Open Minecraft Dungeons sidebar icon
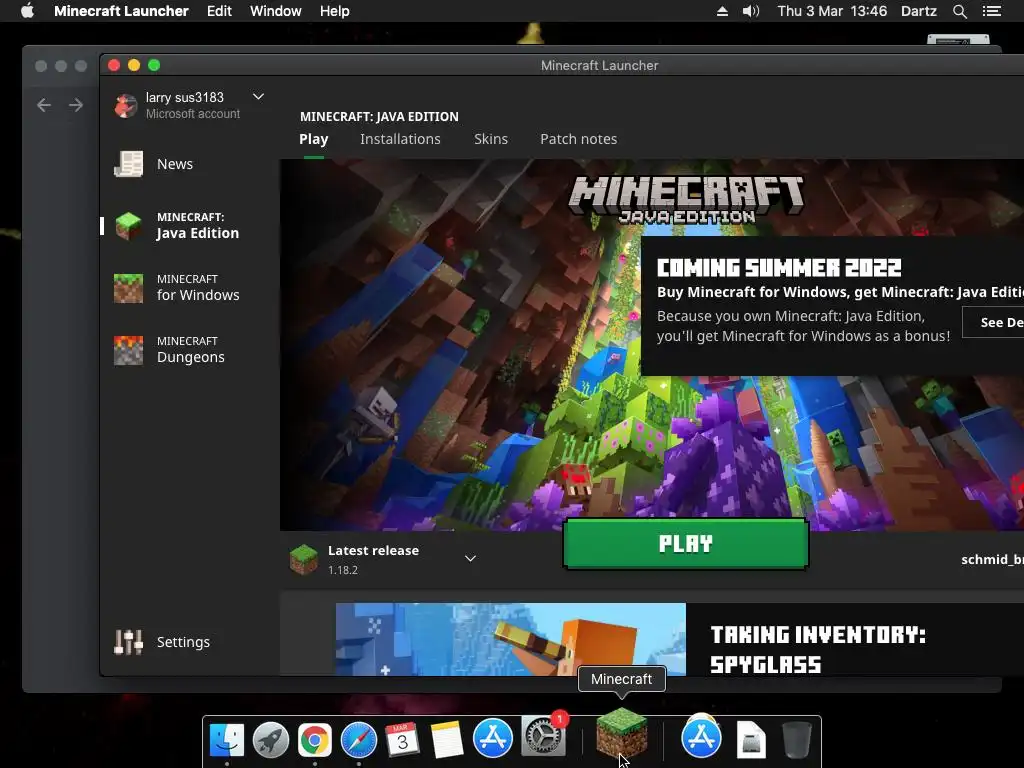The image size is (1024, 768). (129, 350)
